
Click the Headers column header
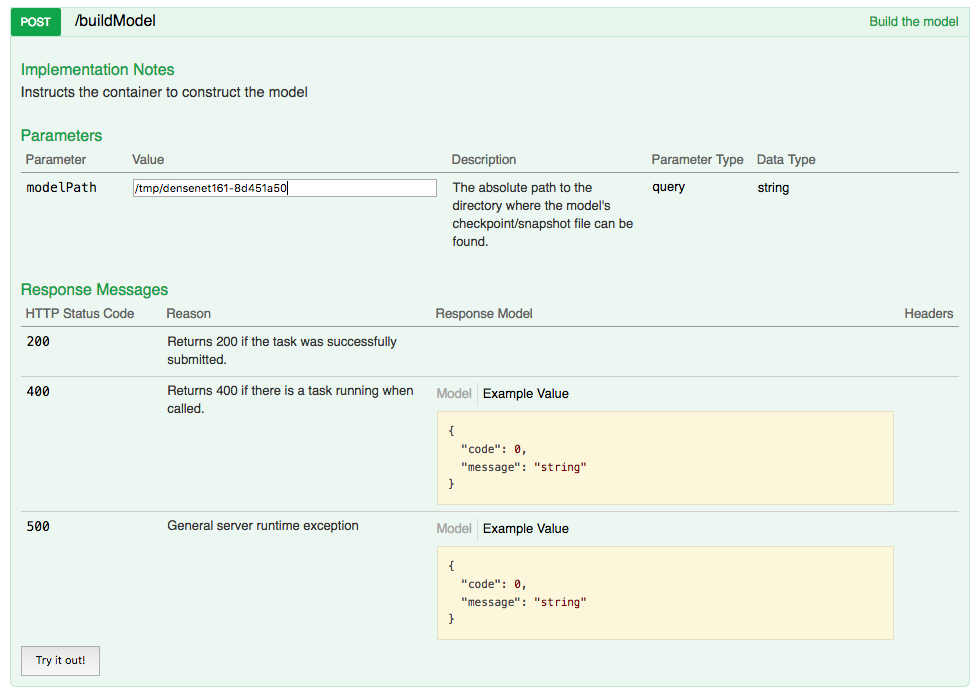(x=928, y=313)
